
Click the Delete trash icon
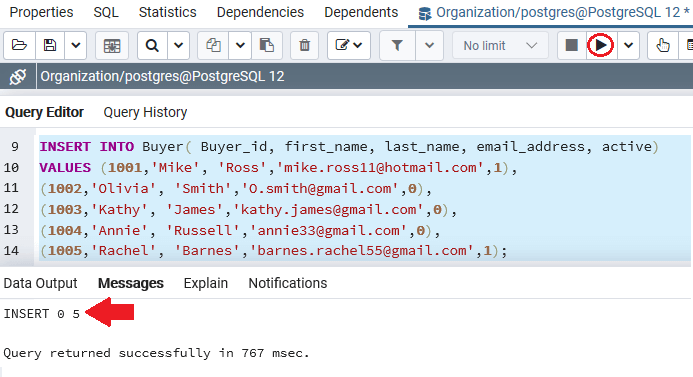pyautogui.click(x=305, y=45)
